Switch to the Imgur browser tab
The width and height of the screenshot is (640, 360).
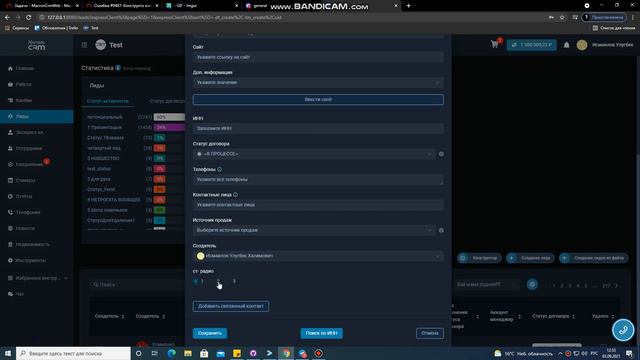202,6
